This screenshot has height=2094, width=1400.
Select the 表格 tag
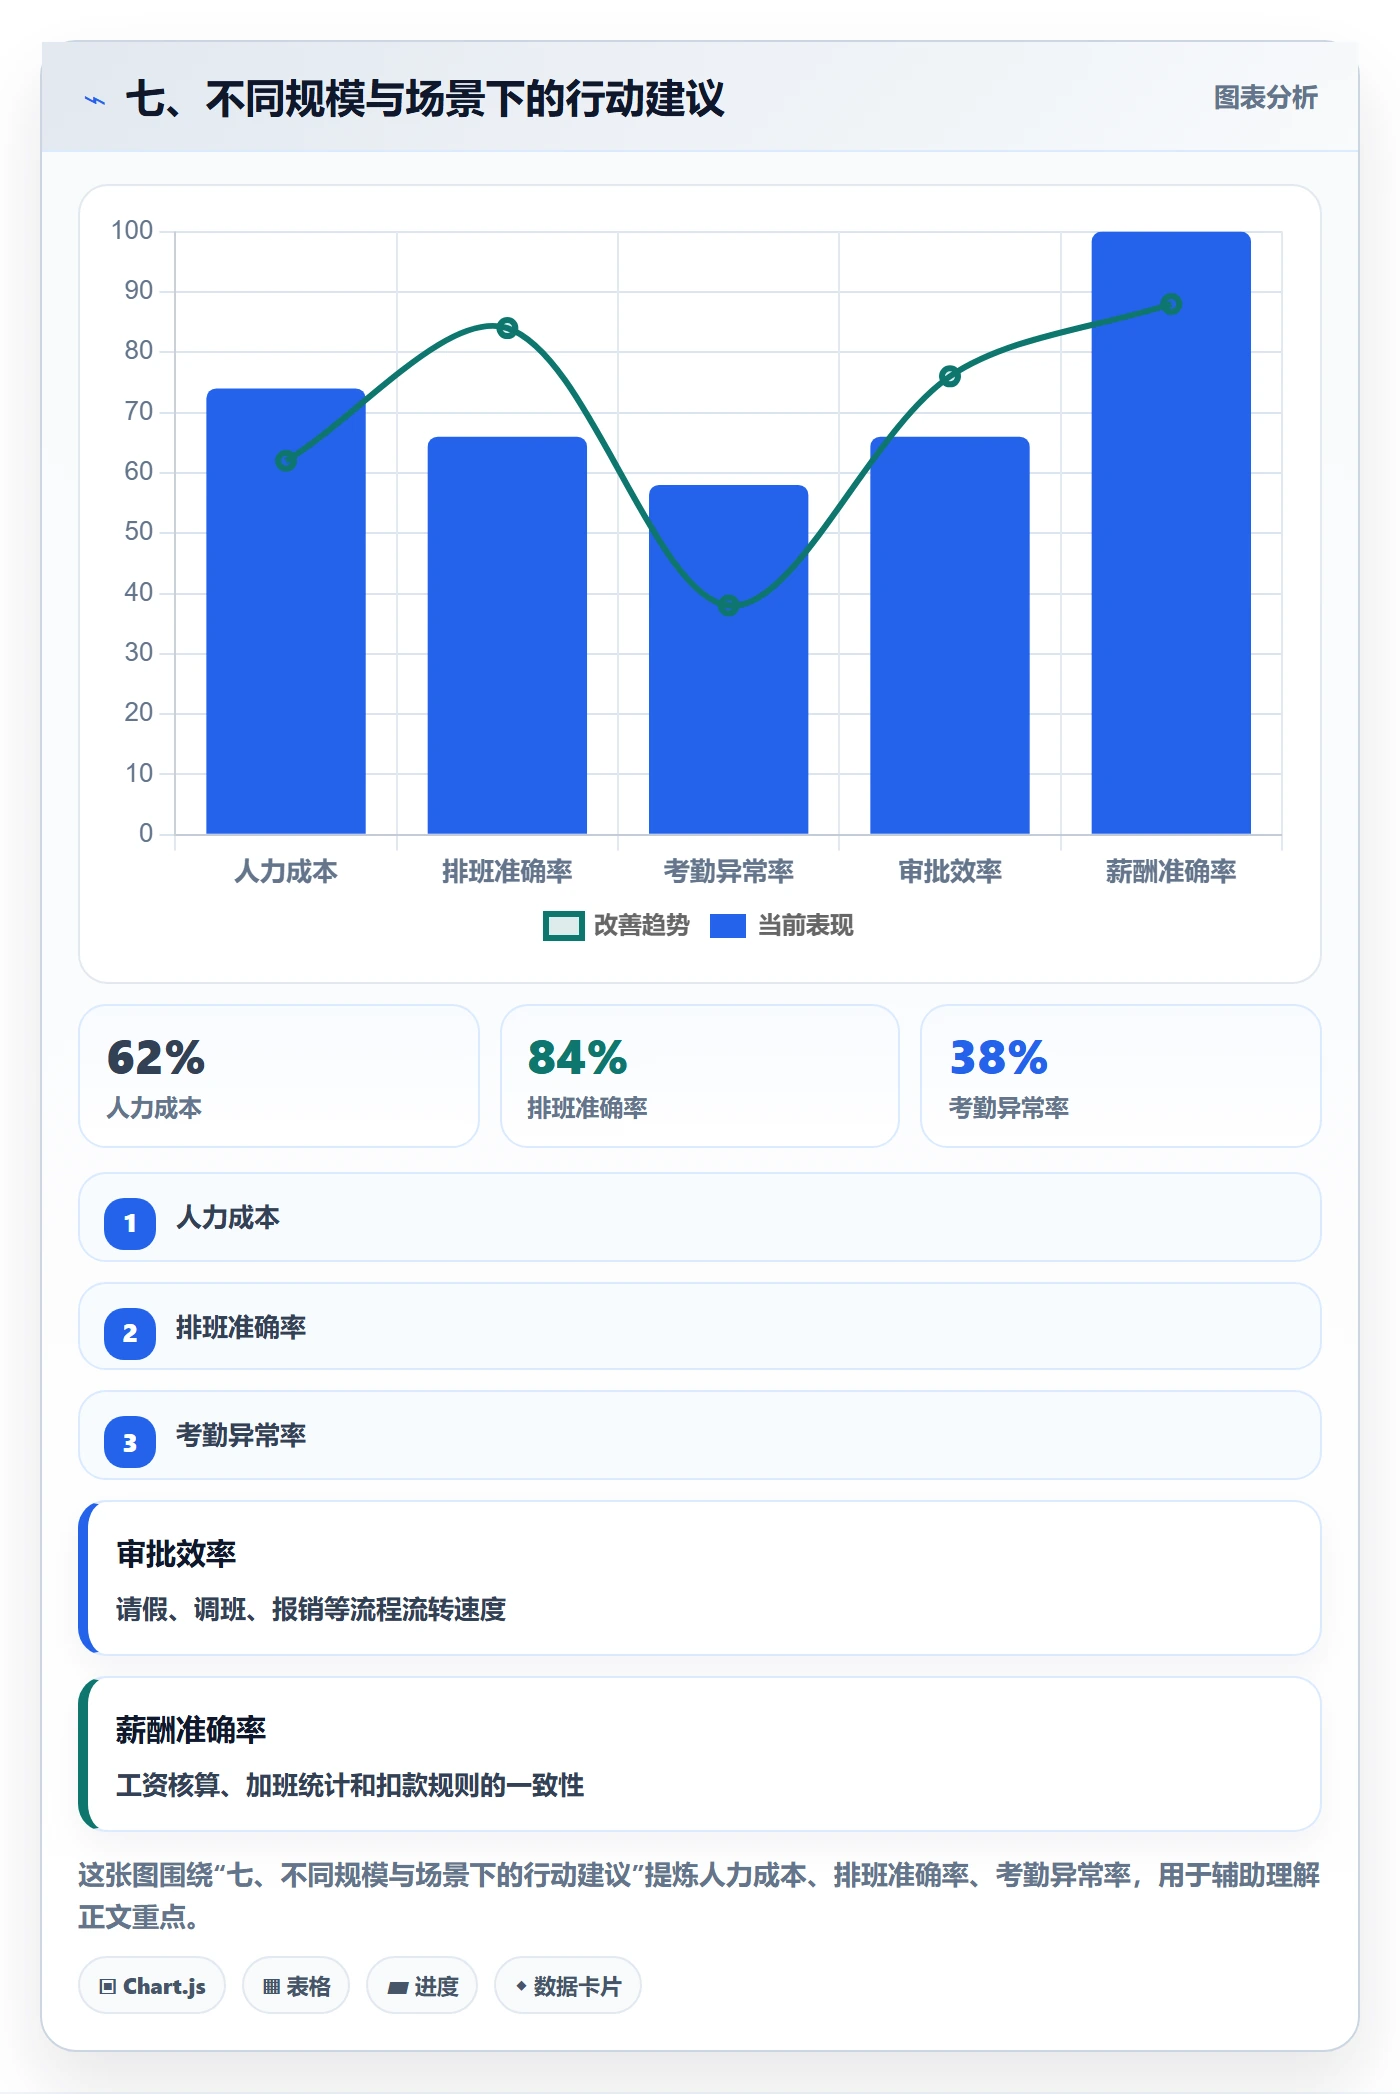pos(296,1986)
